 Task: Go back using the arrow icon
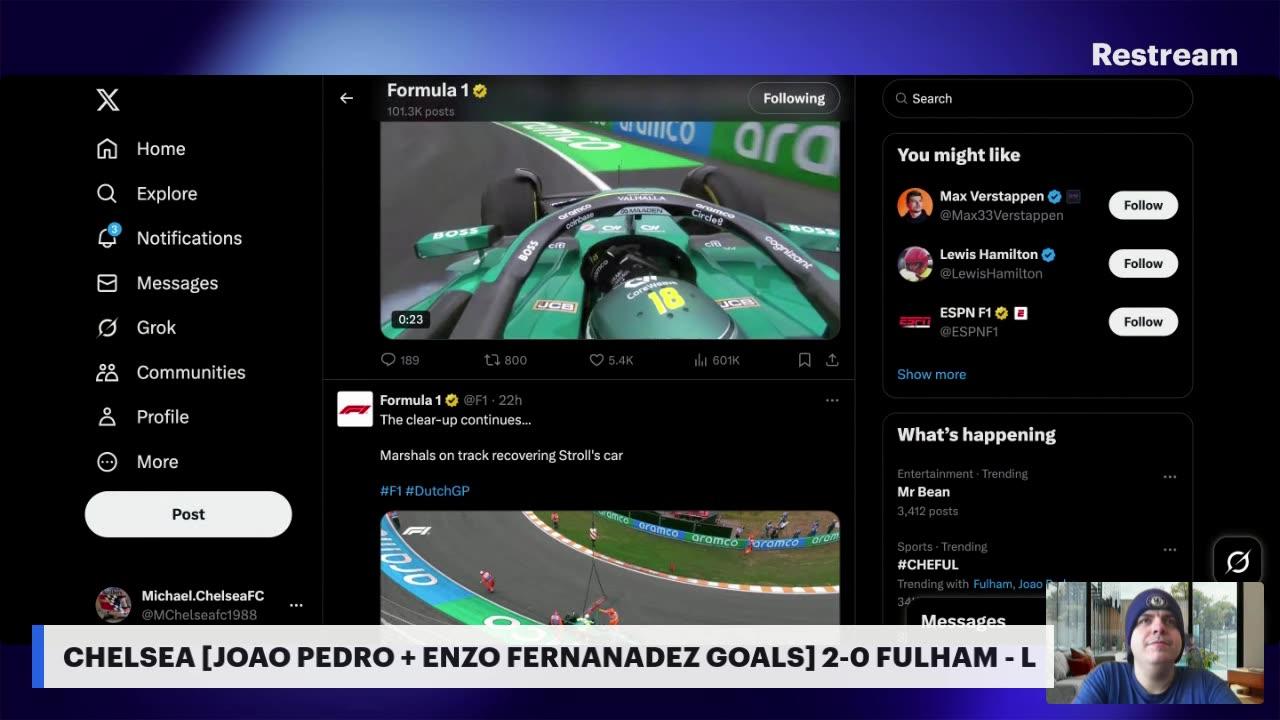[346, 98]
